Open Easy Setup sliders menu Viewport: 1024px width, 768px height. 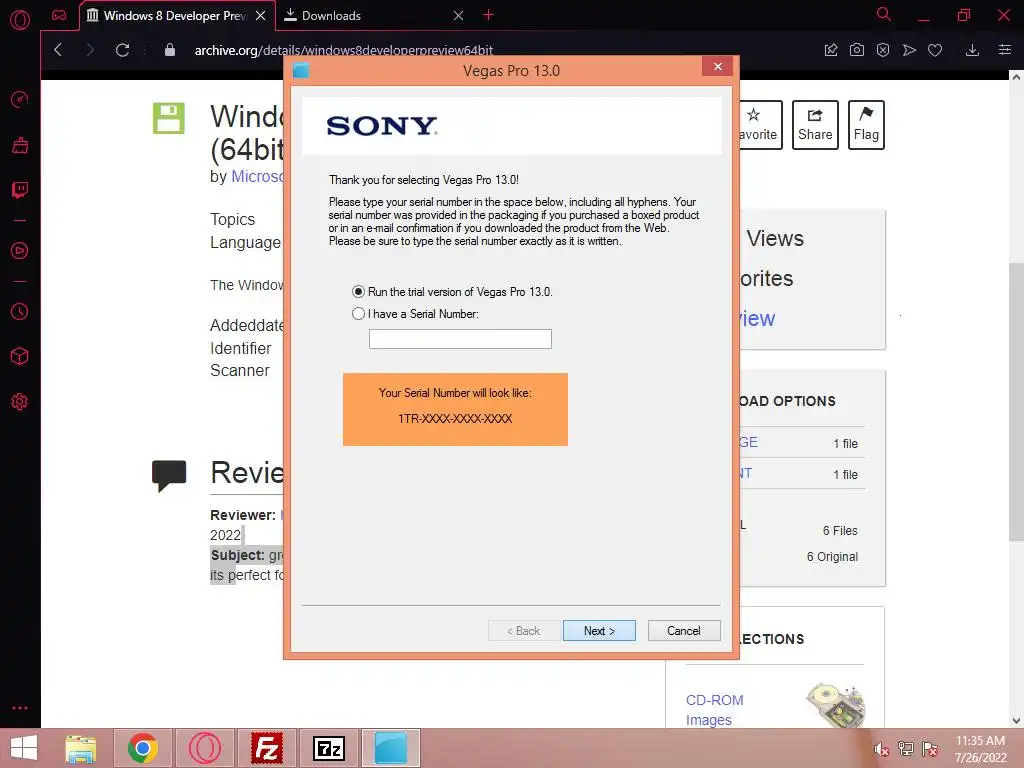click(x=1005, y=50)
